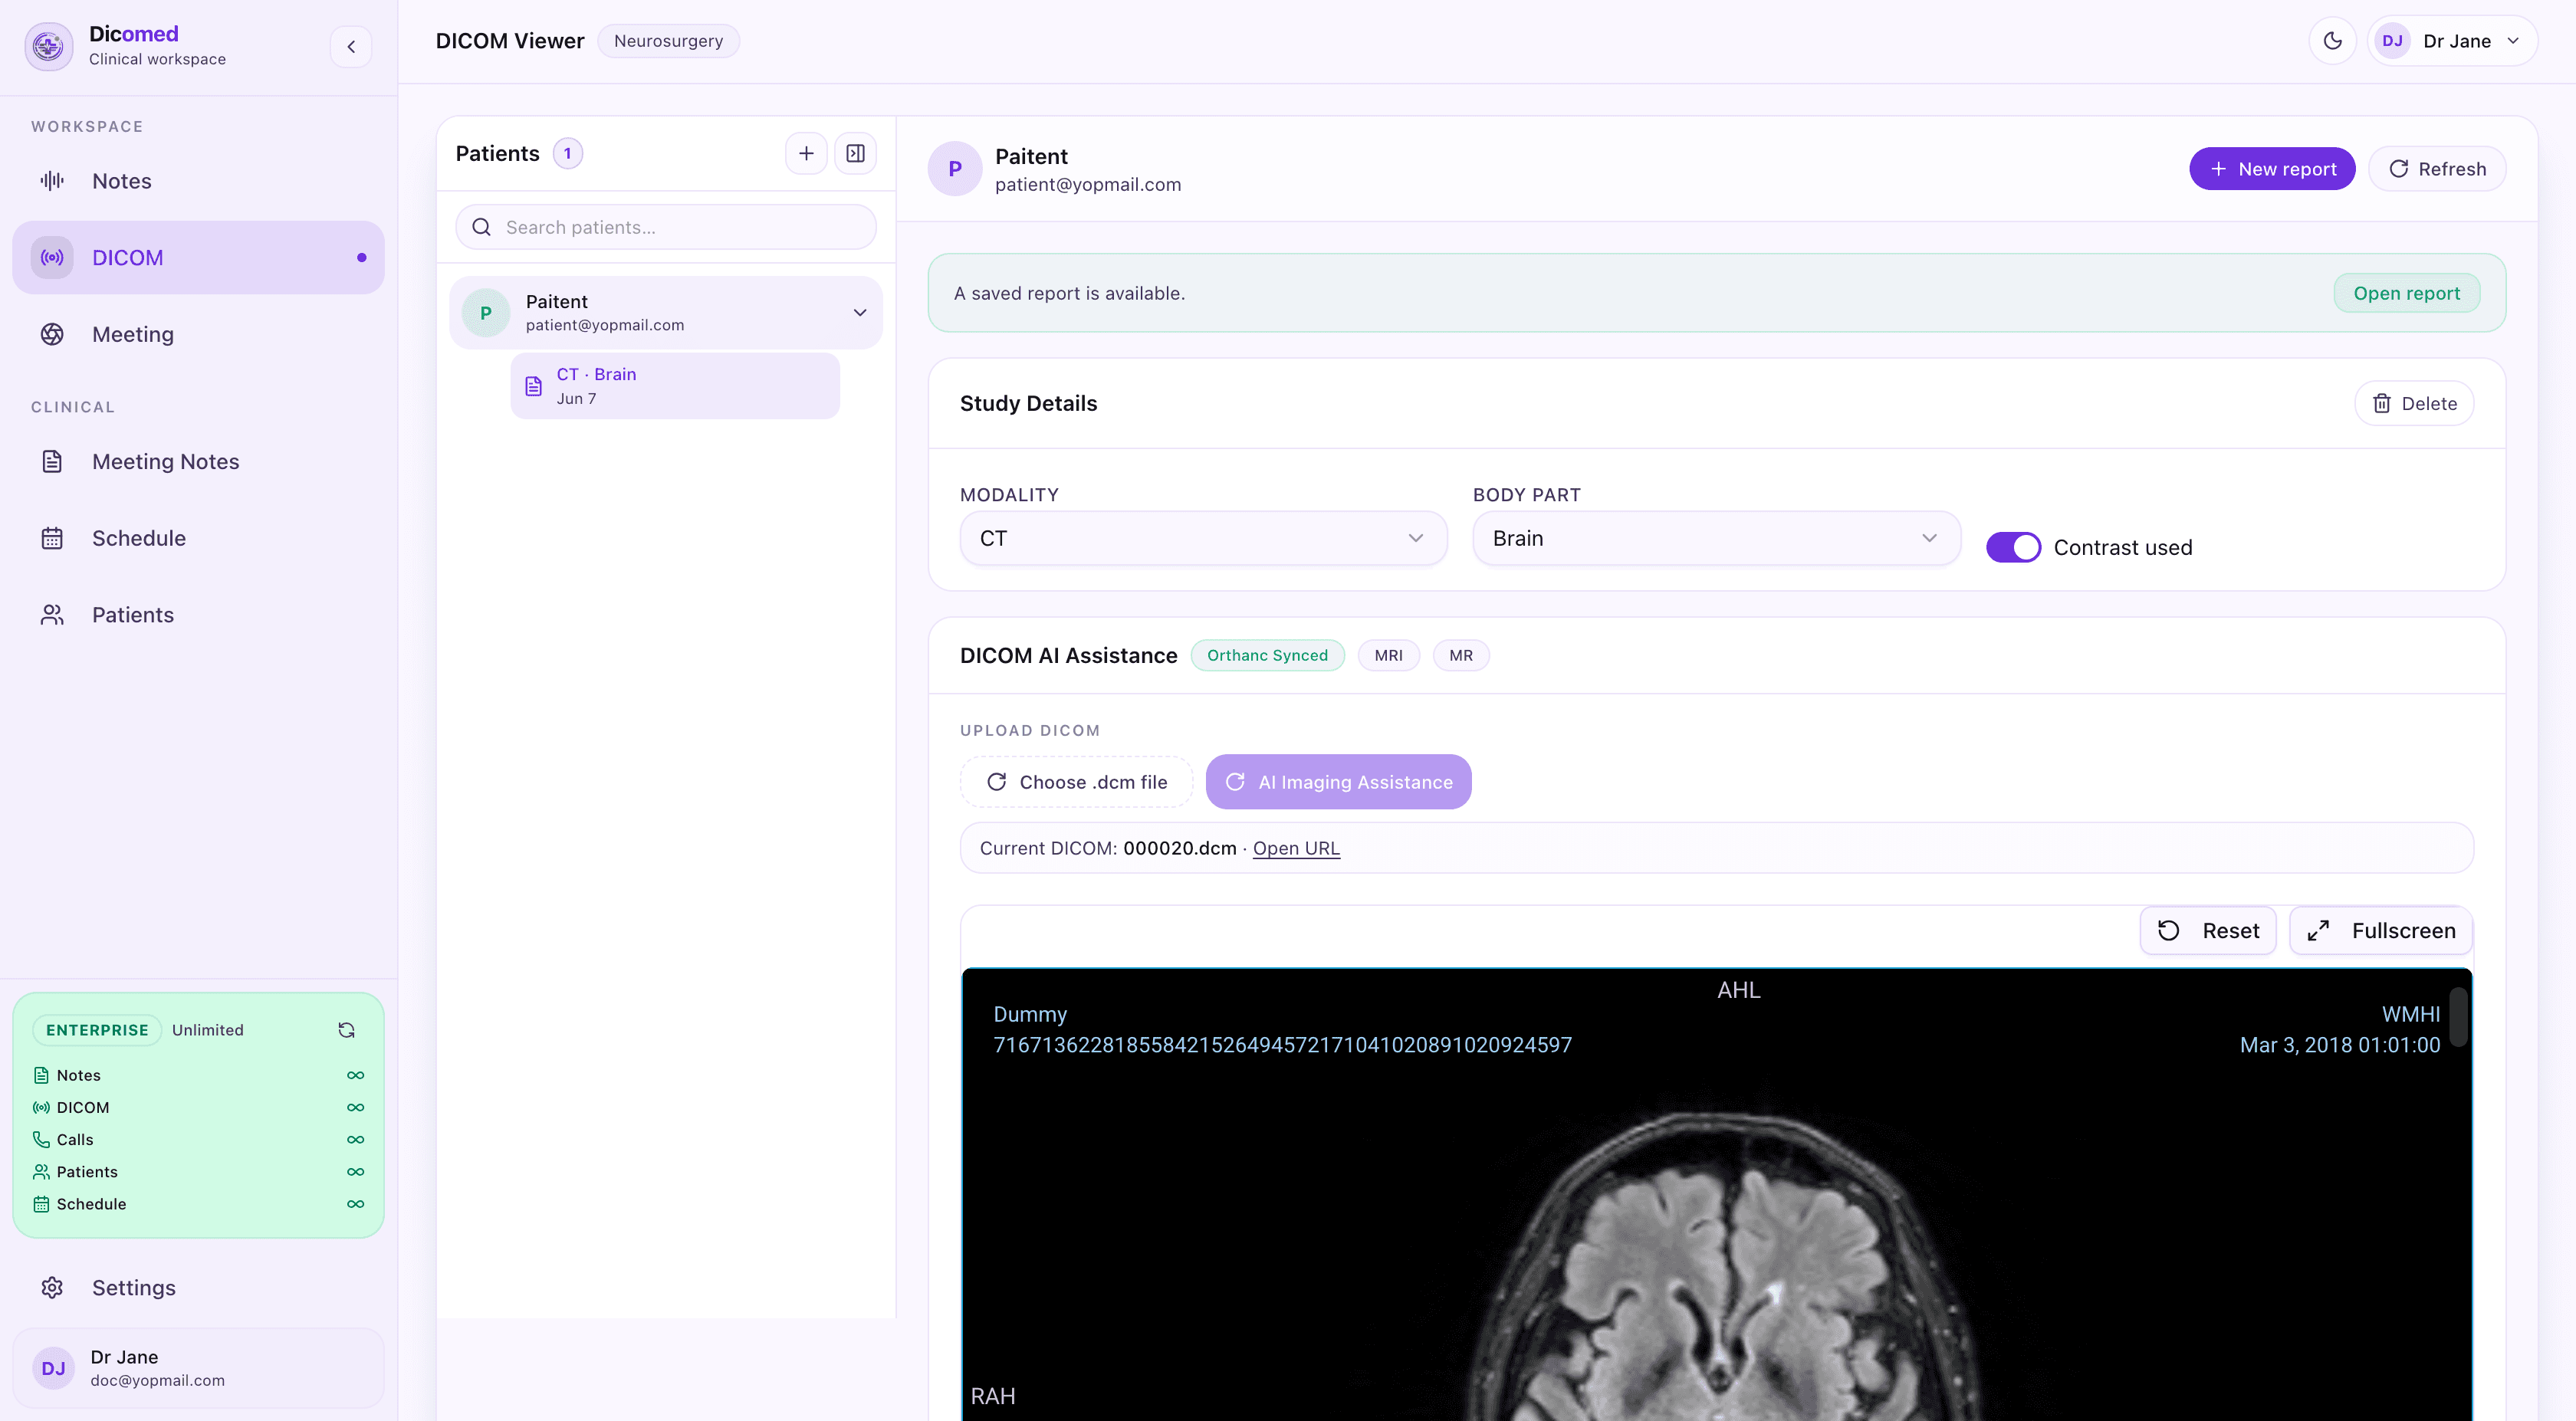Open the Body Part Brain dropdown
This screenshot has height=1421, width=2576.
[x=1716, y=538]
